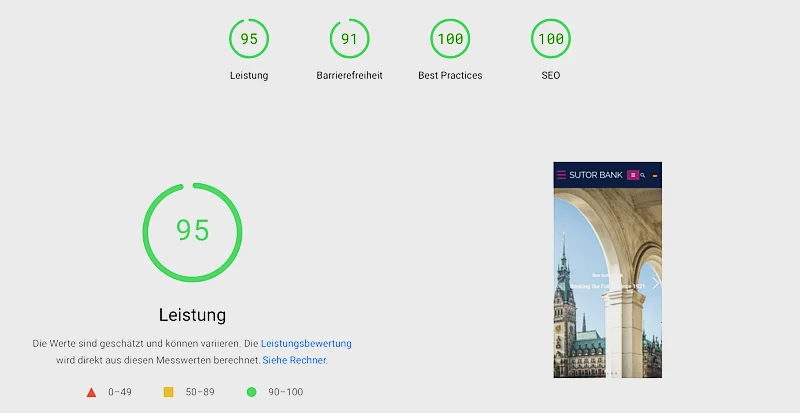Follow the Siehe Rechner link
Screen dimensions: 800x413
(x=294, y=360)
